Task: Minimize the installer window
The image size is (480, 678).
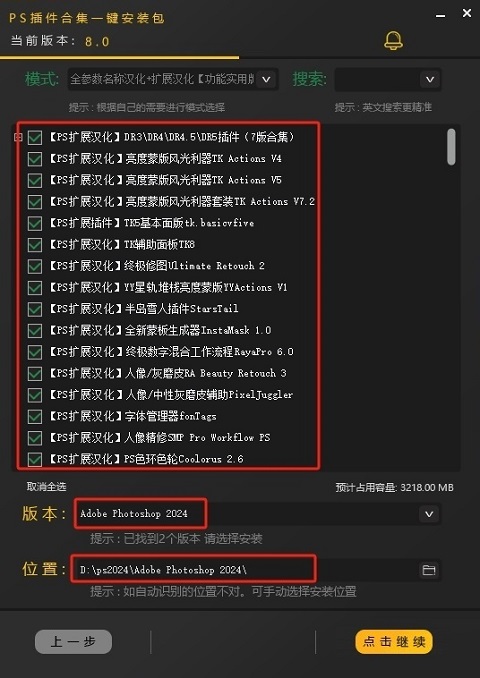Action: pyautogui.click(x=441, y=16)
